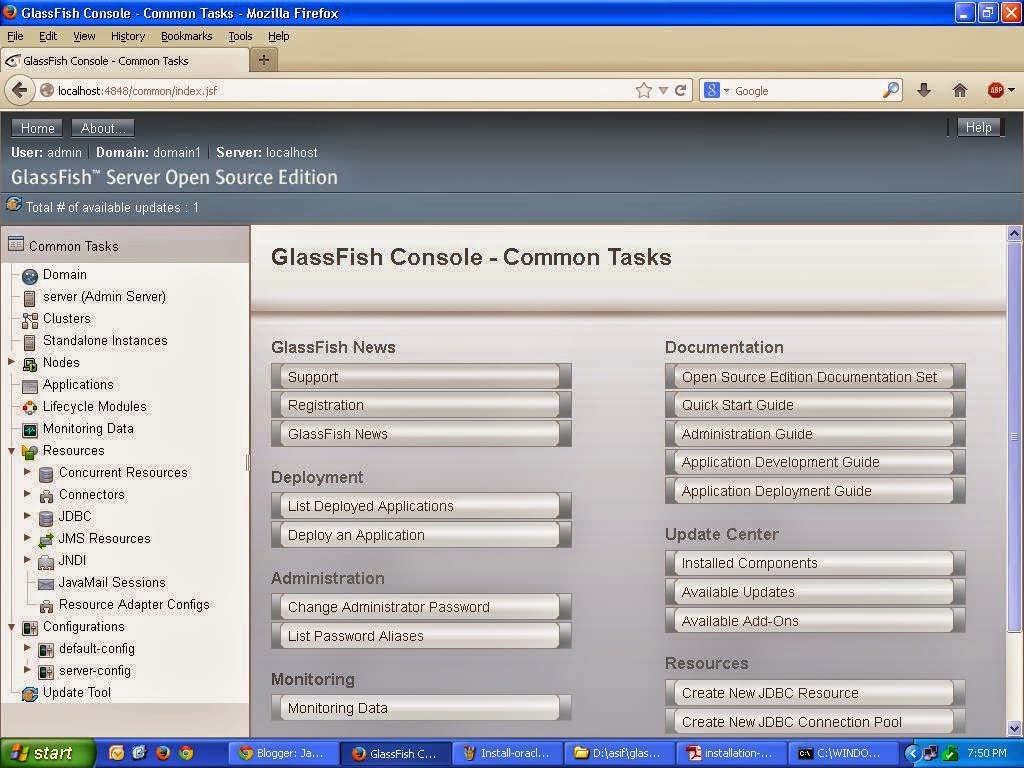Image resolution: width=1024 pixels, height=768 pixels.
Task: Click the Resources folder icon
Action: point(29,451)
